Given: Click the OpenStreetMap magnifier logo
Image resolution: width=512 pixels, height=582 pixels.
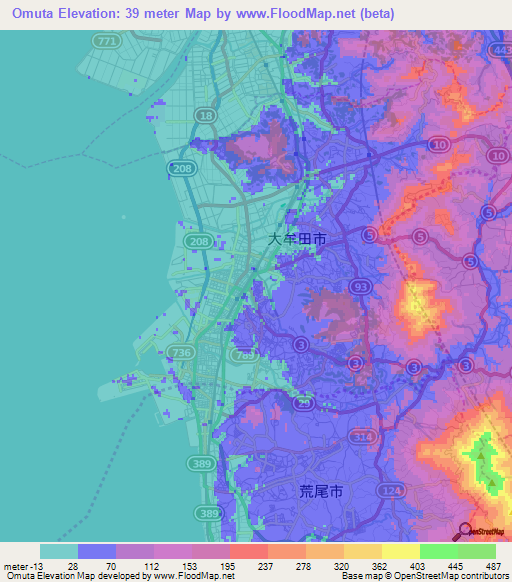Looking at the screenshot, I should [478, 532].
